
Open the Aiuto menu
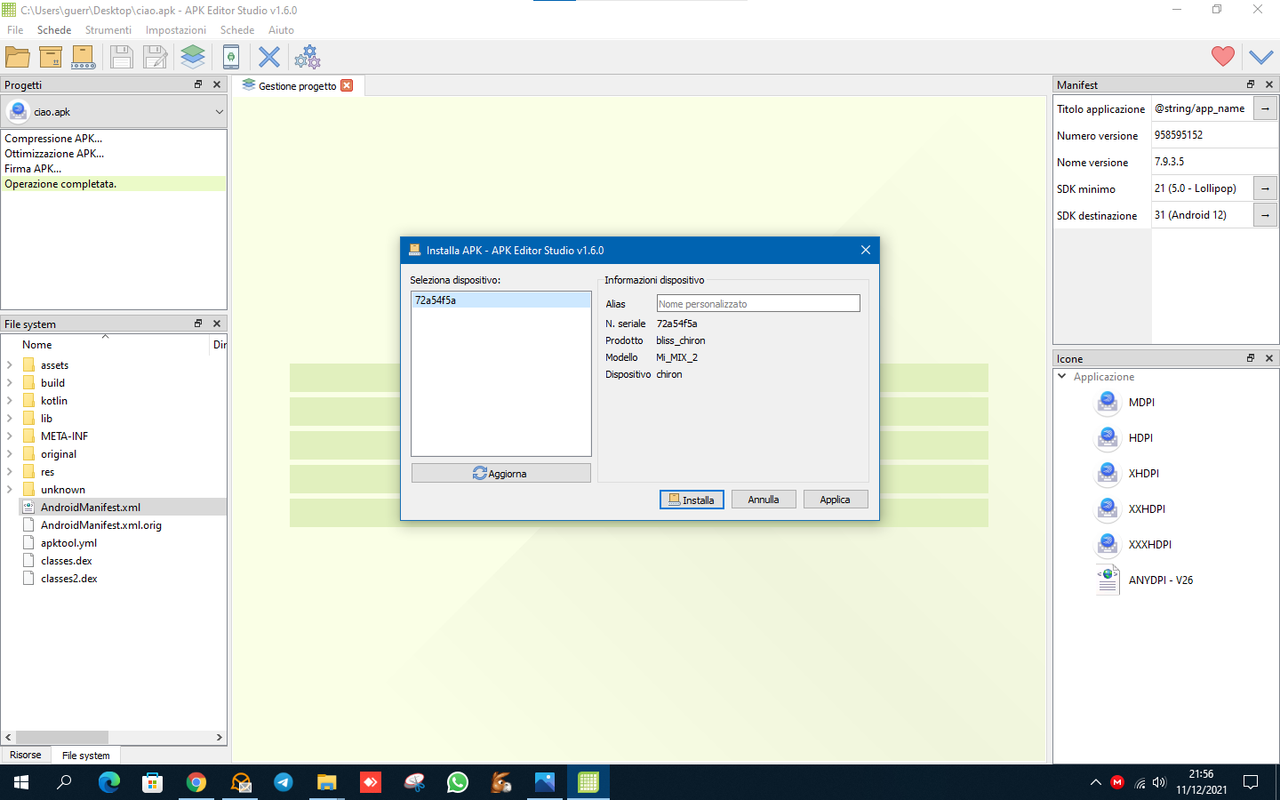click(281, 30)
